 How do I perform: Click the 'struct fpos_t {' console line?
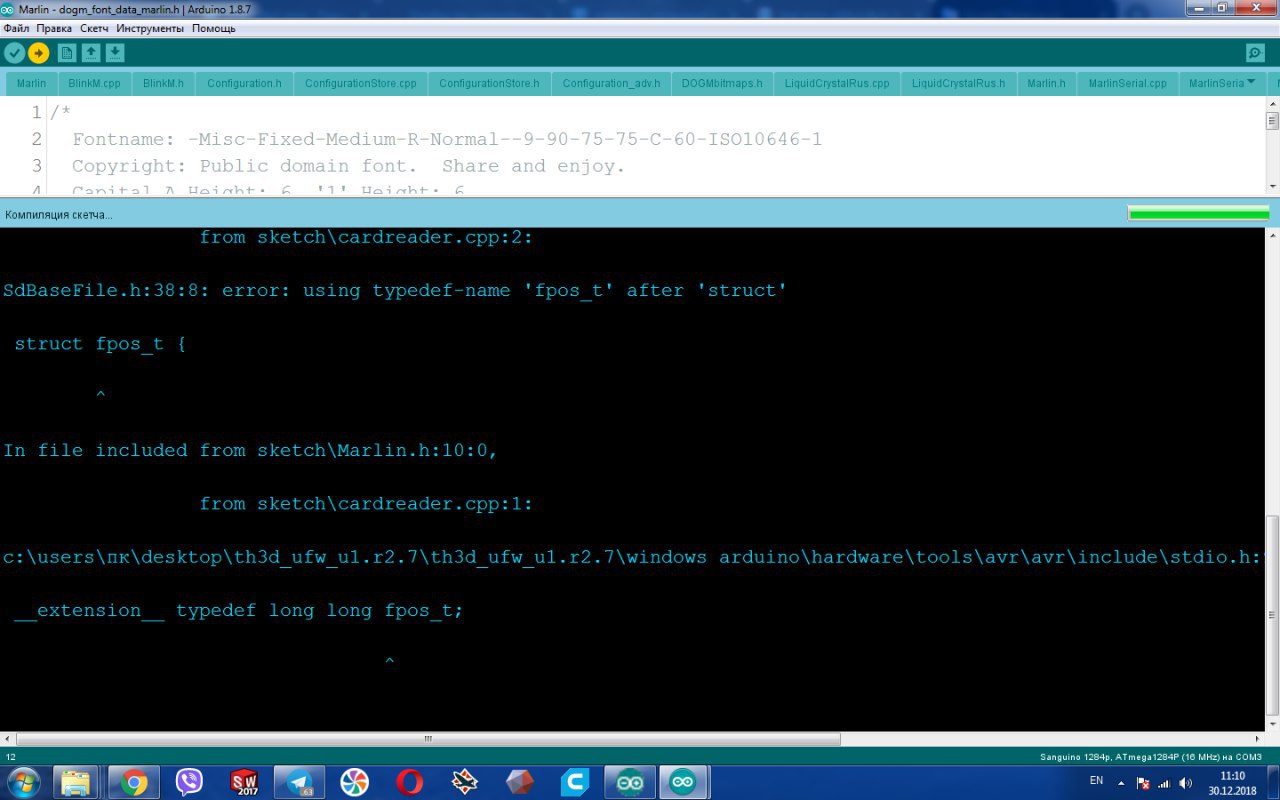[x=100, y=344]
